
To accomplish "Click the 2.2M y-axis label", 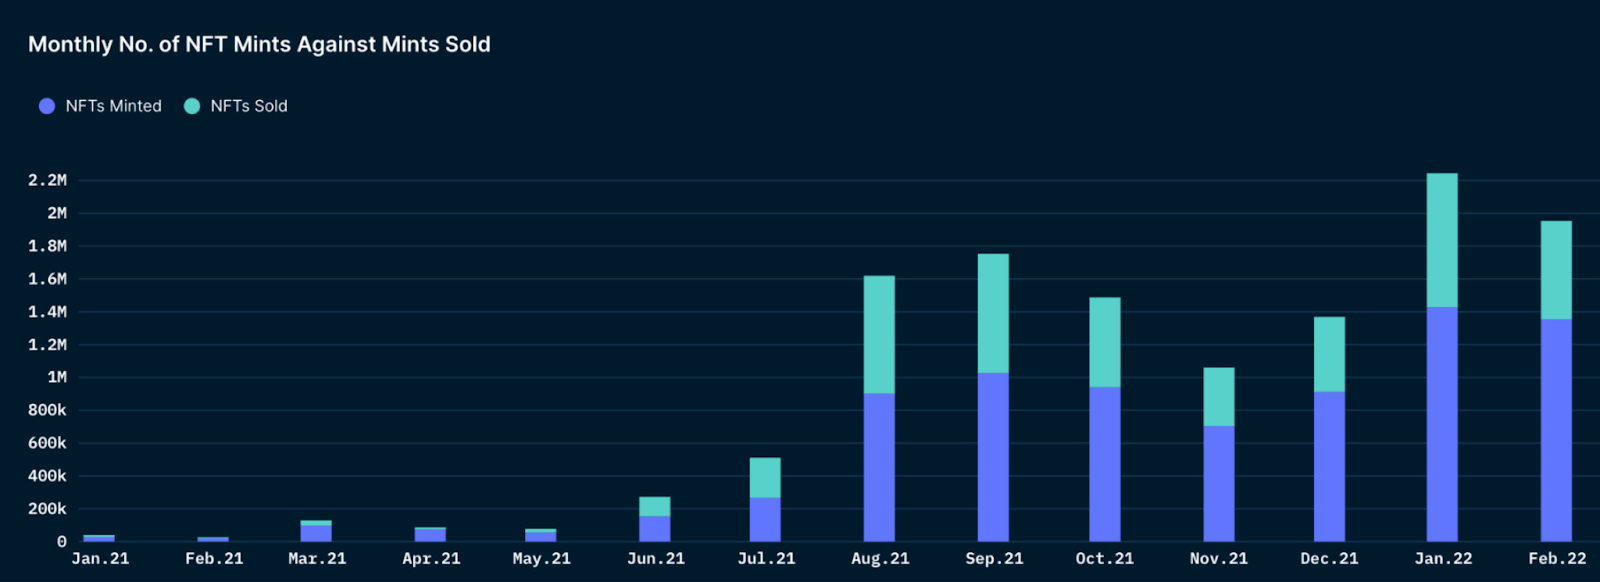I will point(47,180).
